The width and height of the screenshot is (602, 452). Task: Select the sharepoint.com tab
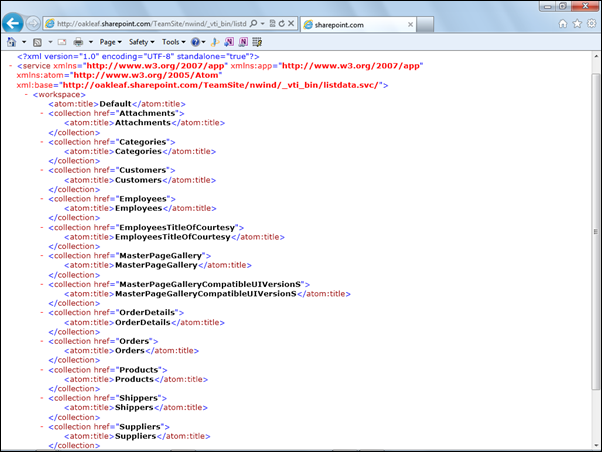[x=350, y=22]
